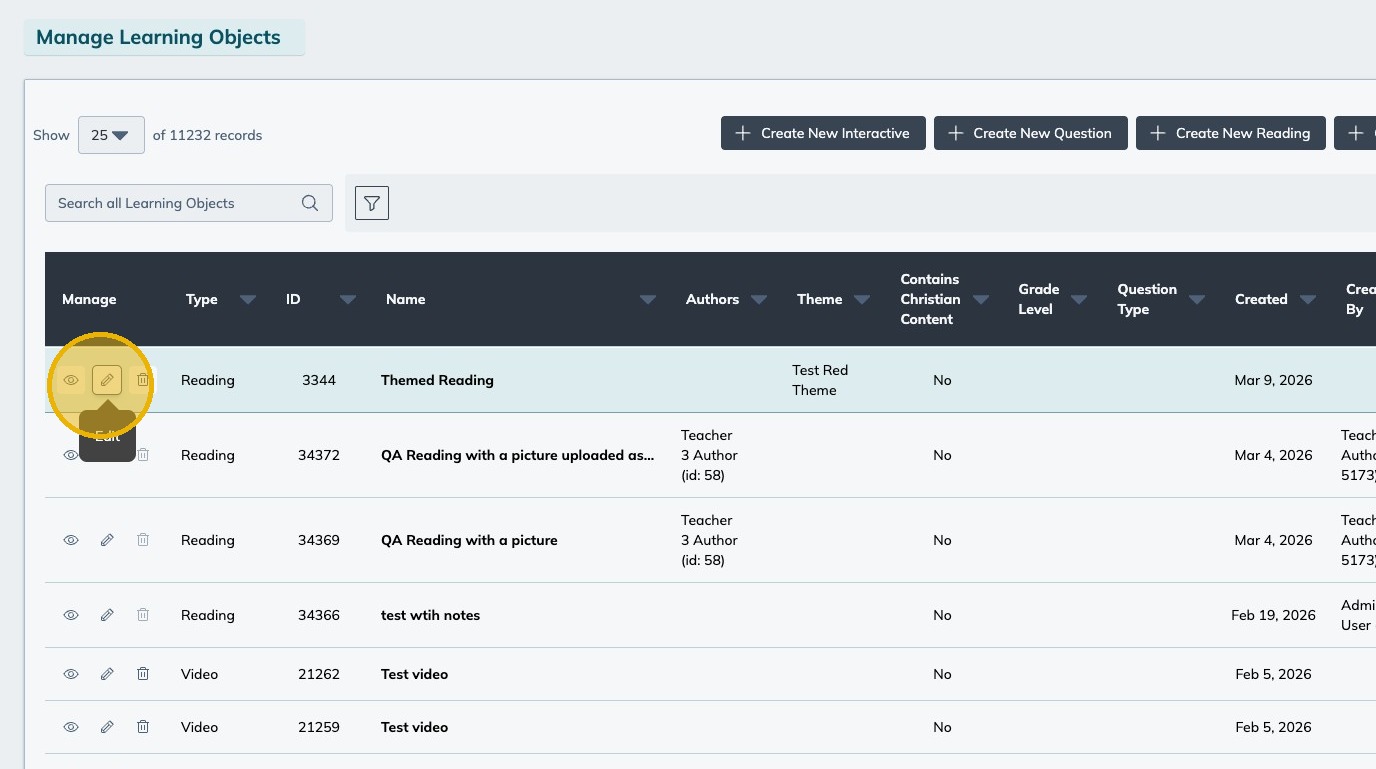Open the Show 25 records dropdown
1376x769 pixels.
(111, 135)
